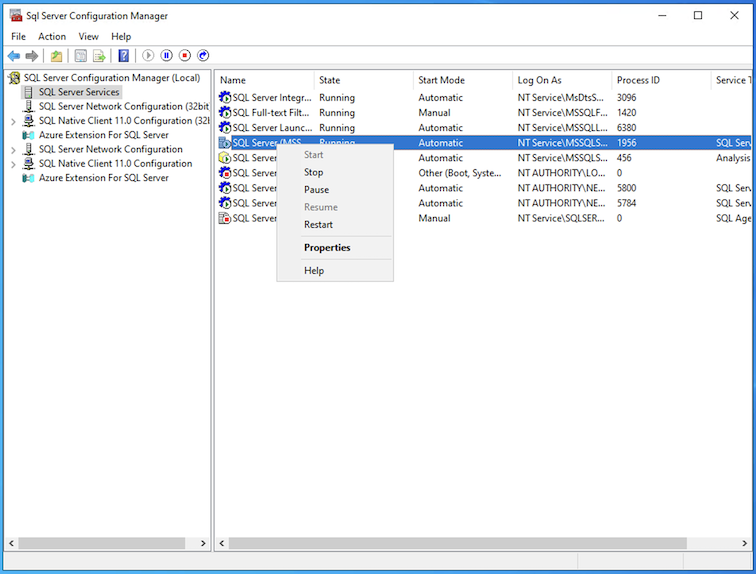Viewport: 756px width, 574px height.
Task: Click the Pause Service toolbar icon
Action: point(166,56)
